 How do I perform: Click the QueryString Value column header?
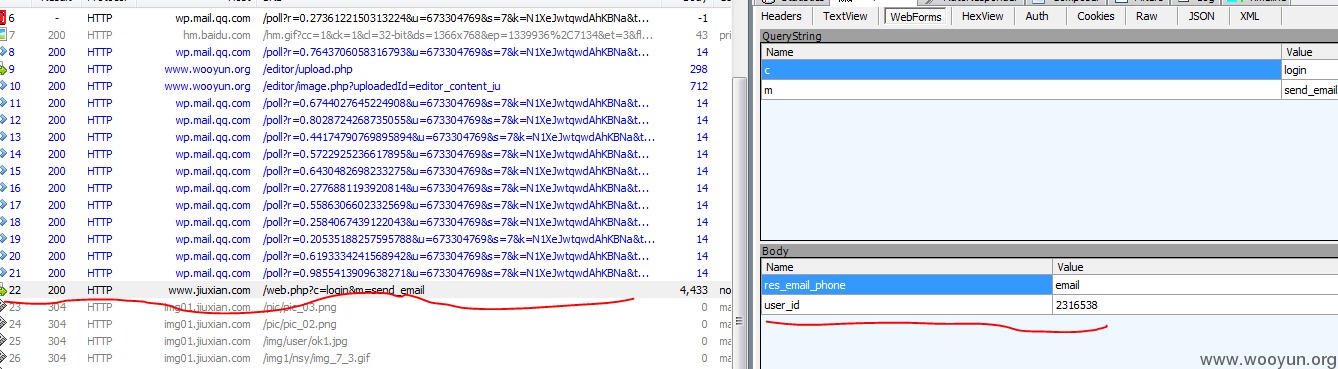coord(1310,51)
